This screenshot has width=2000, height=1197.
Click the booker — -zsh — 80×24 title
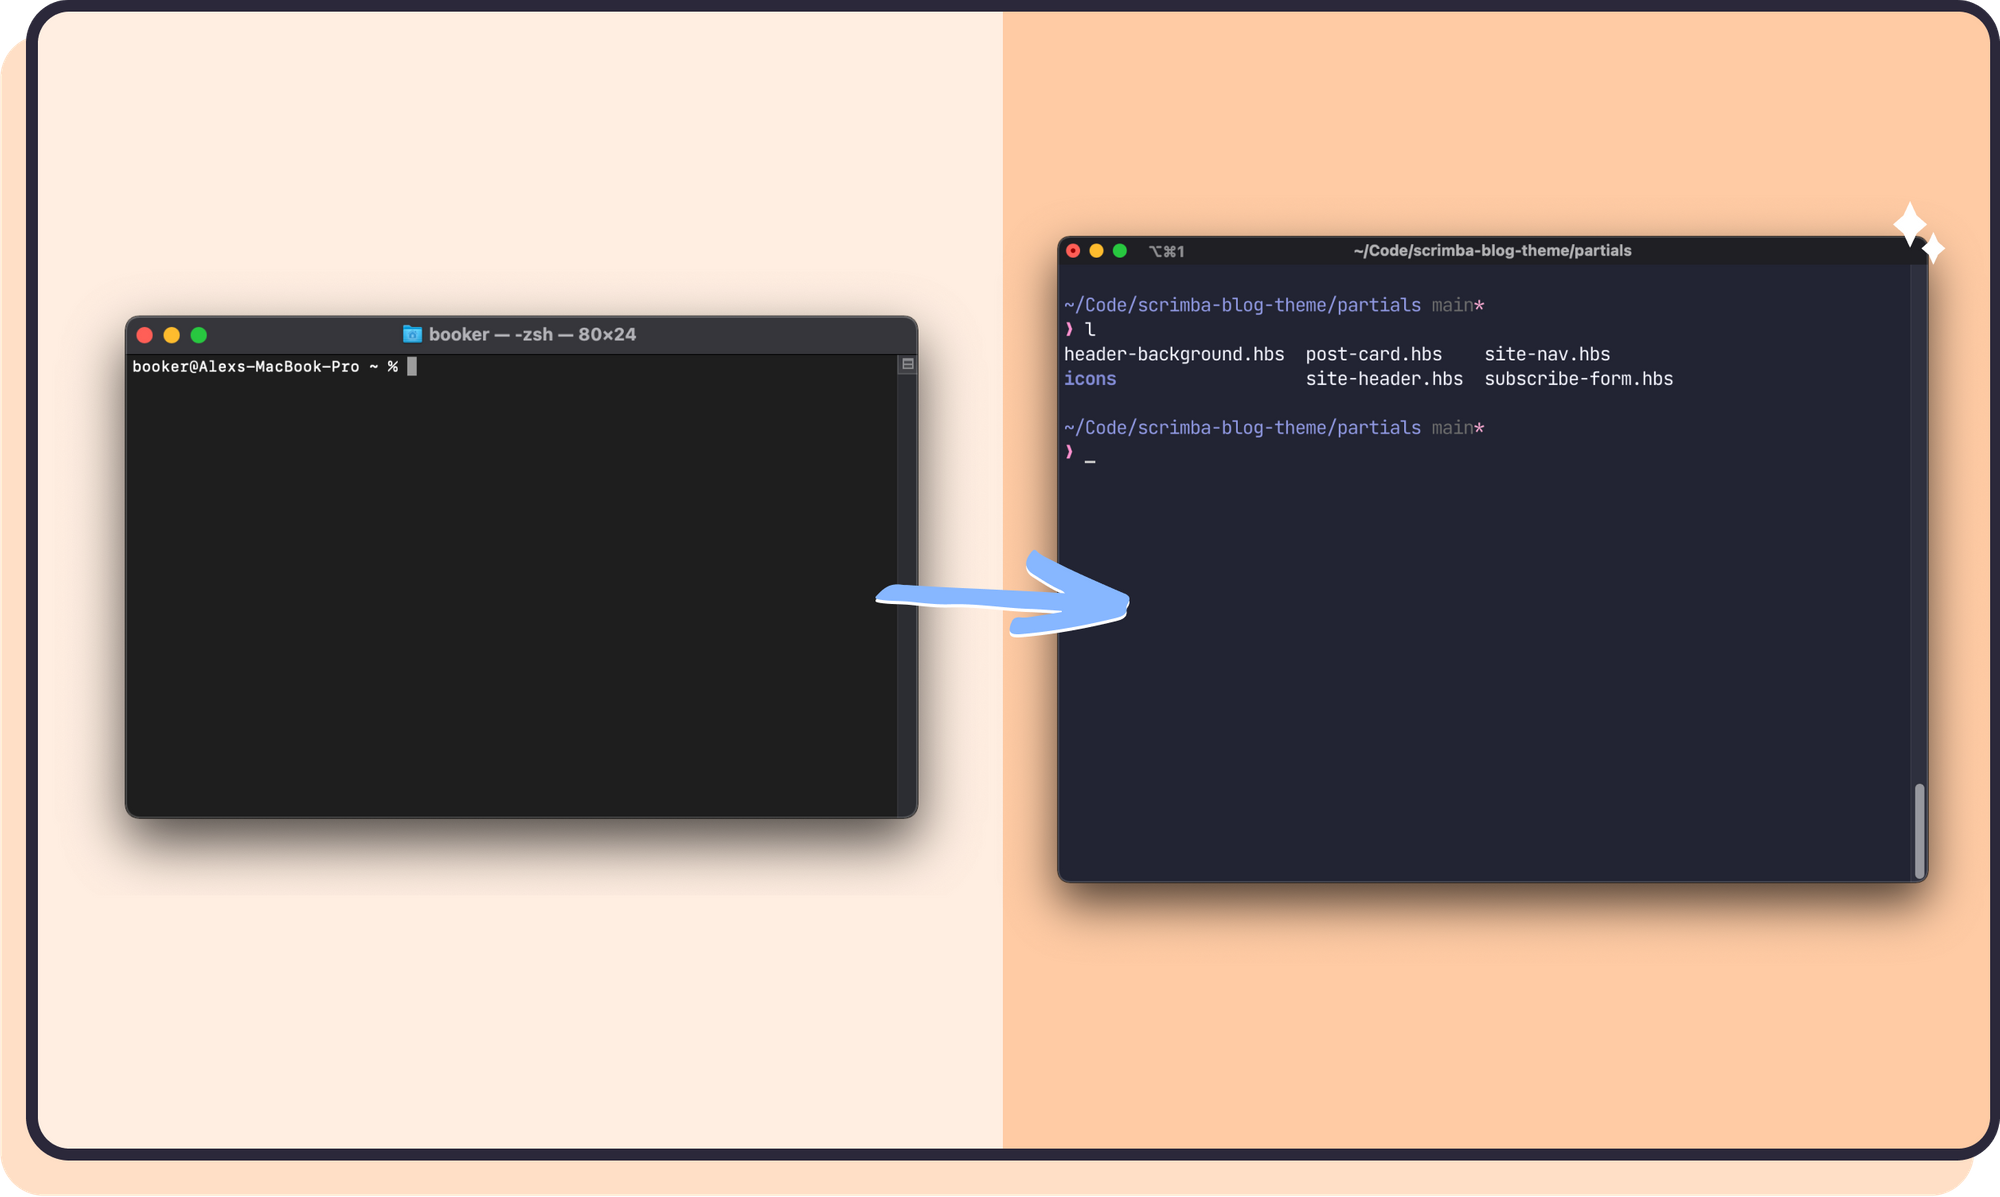coord(532,334)
